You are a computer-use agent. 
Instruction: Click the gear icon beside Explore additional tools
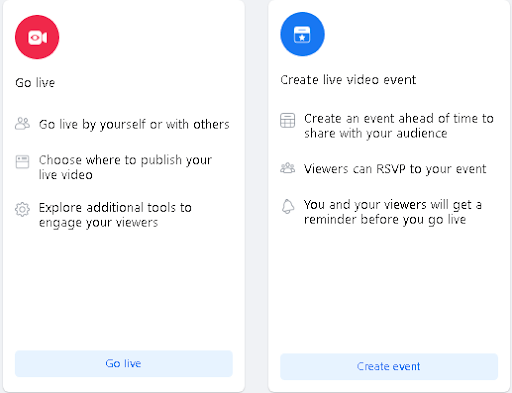pos(22,209)
